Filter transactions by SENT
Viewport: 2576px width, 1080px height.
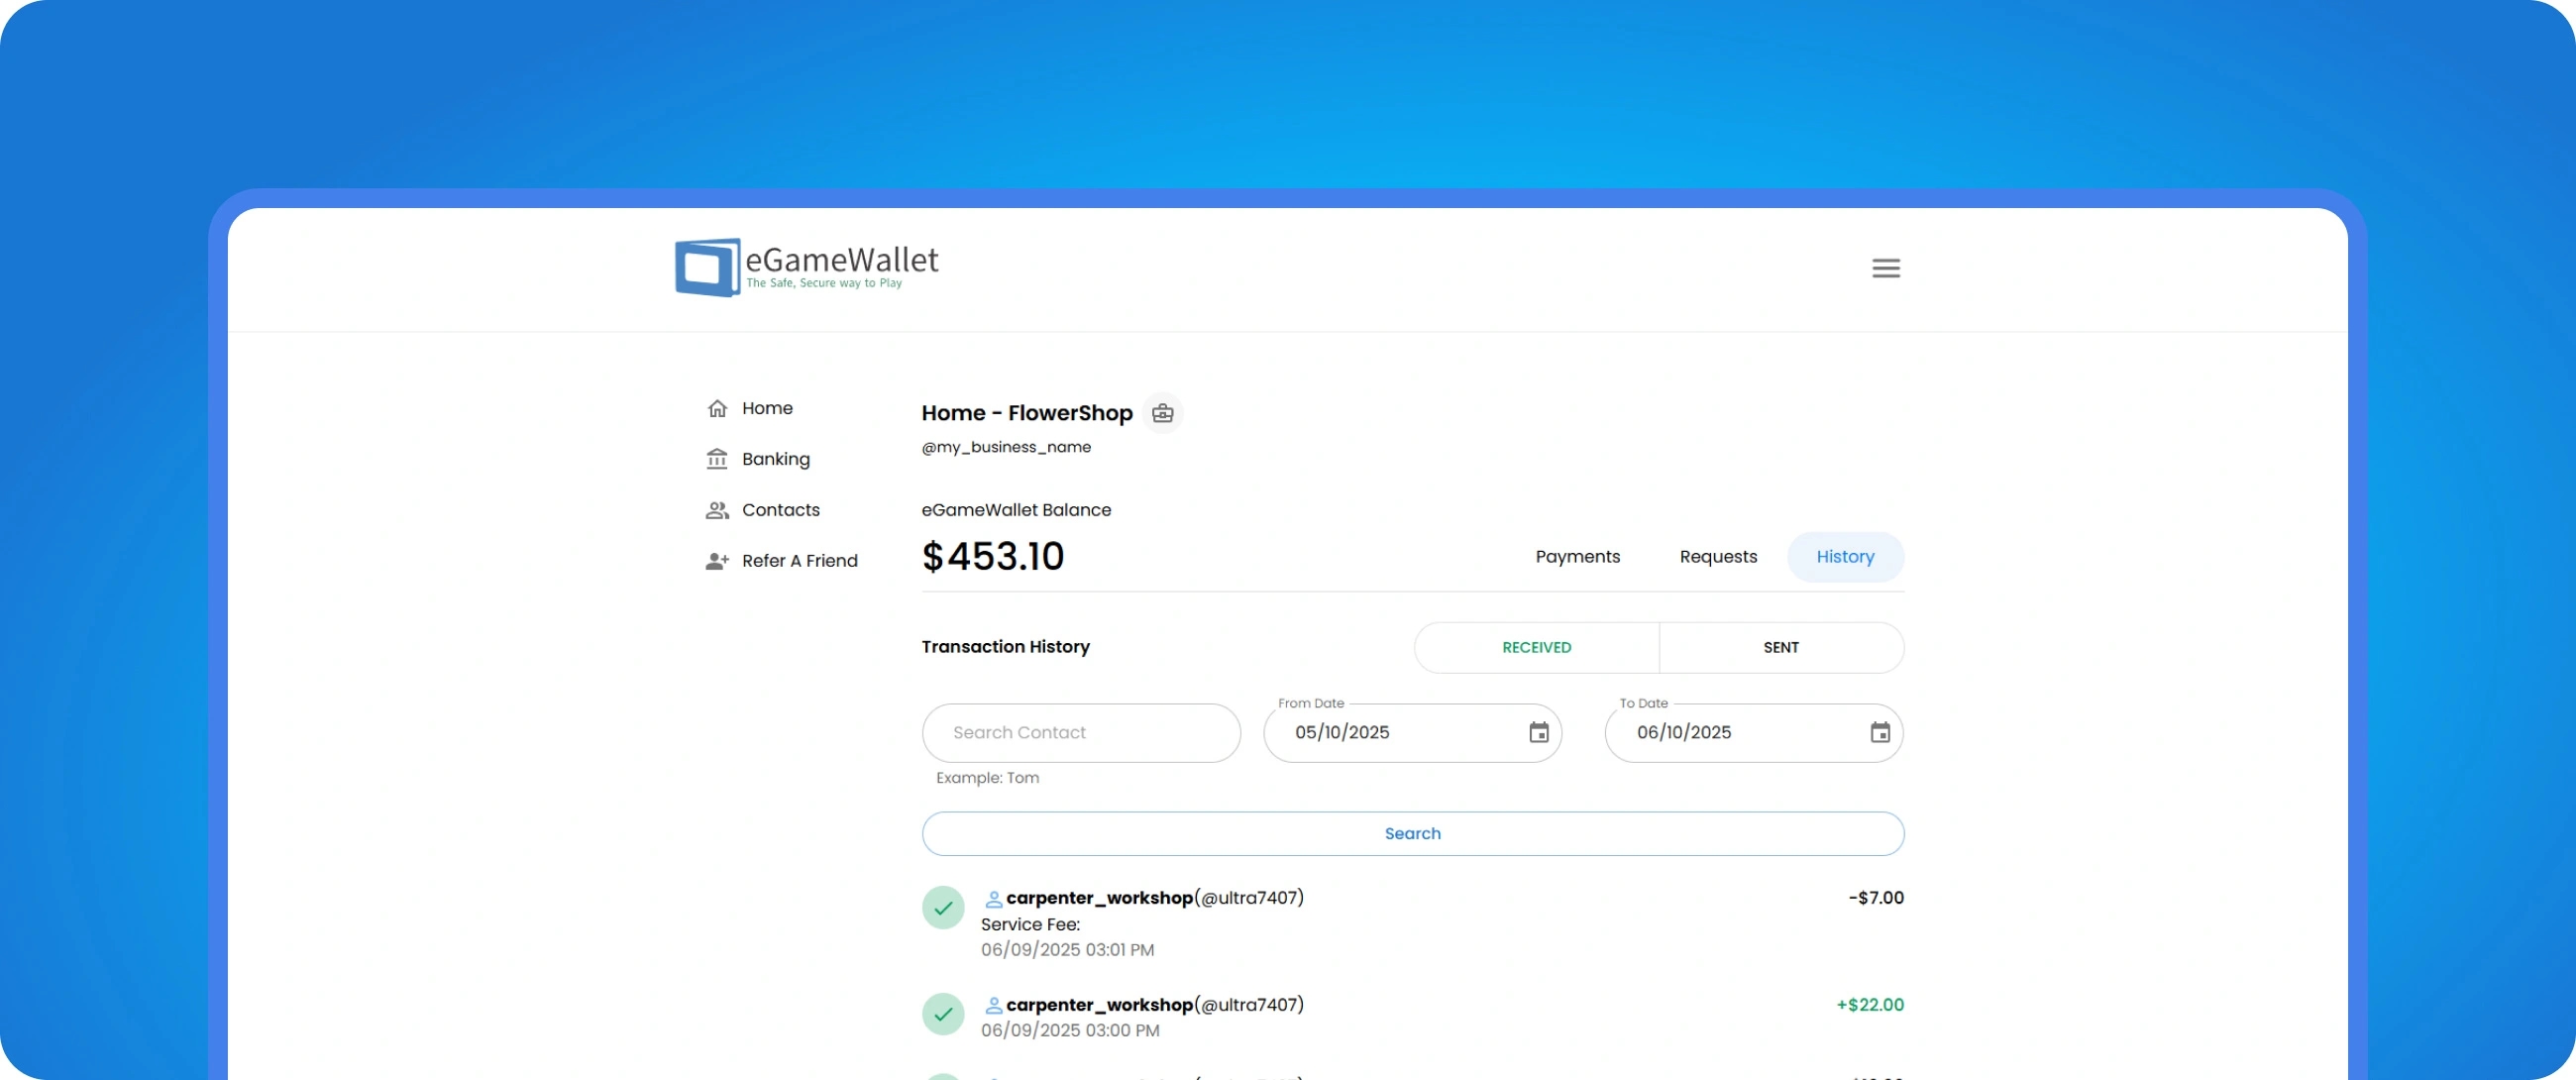[1781, 648]
